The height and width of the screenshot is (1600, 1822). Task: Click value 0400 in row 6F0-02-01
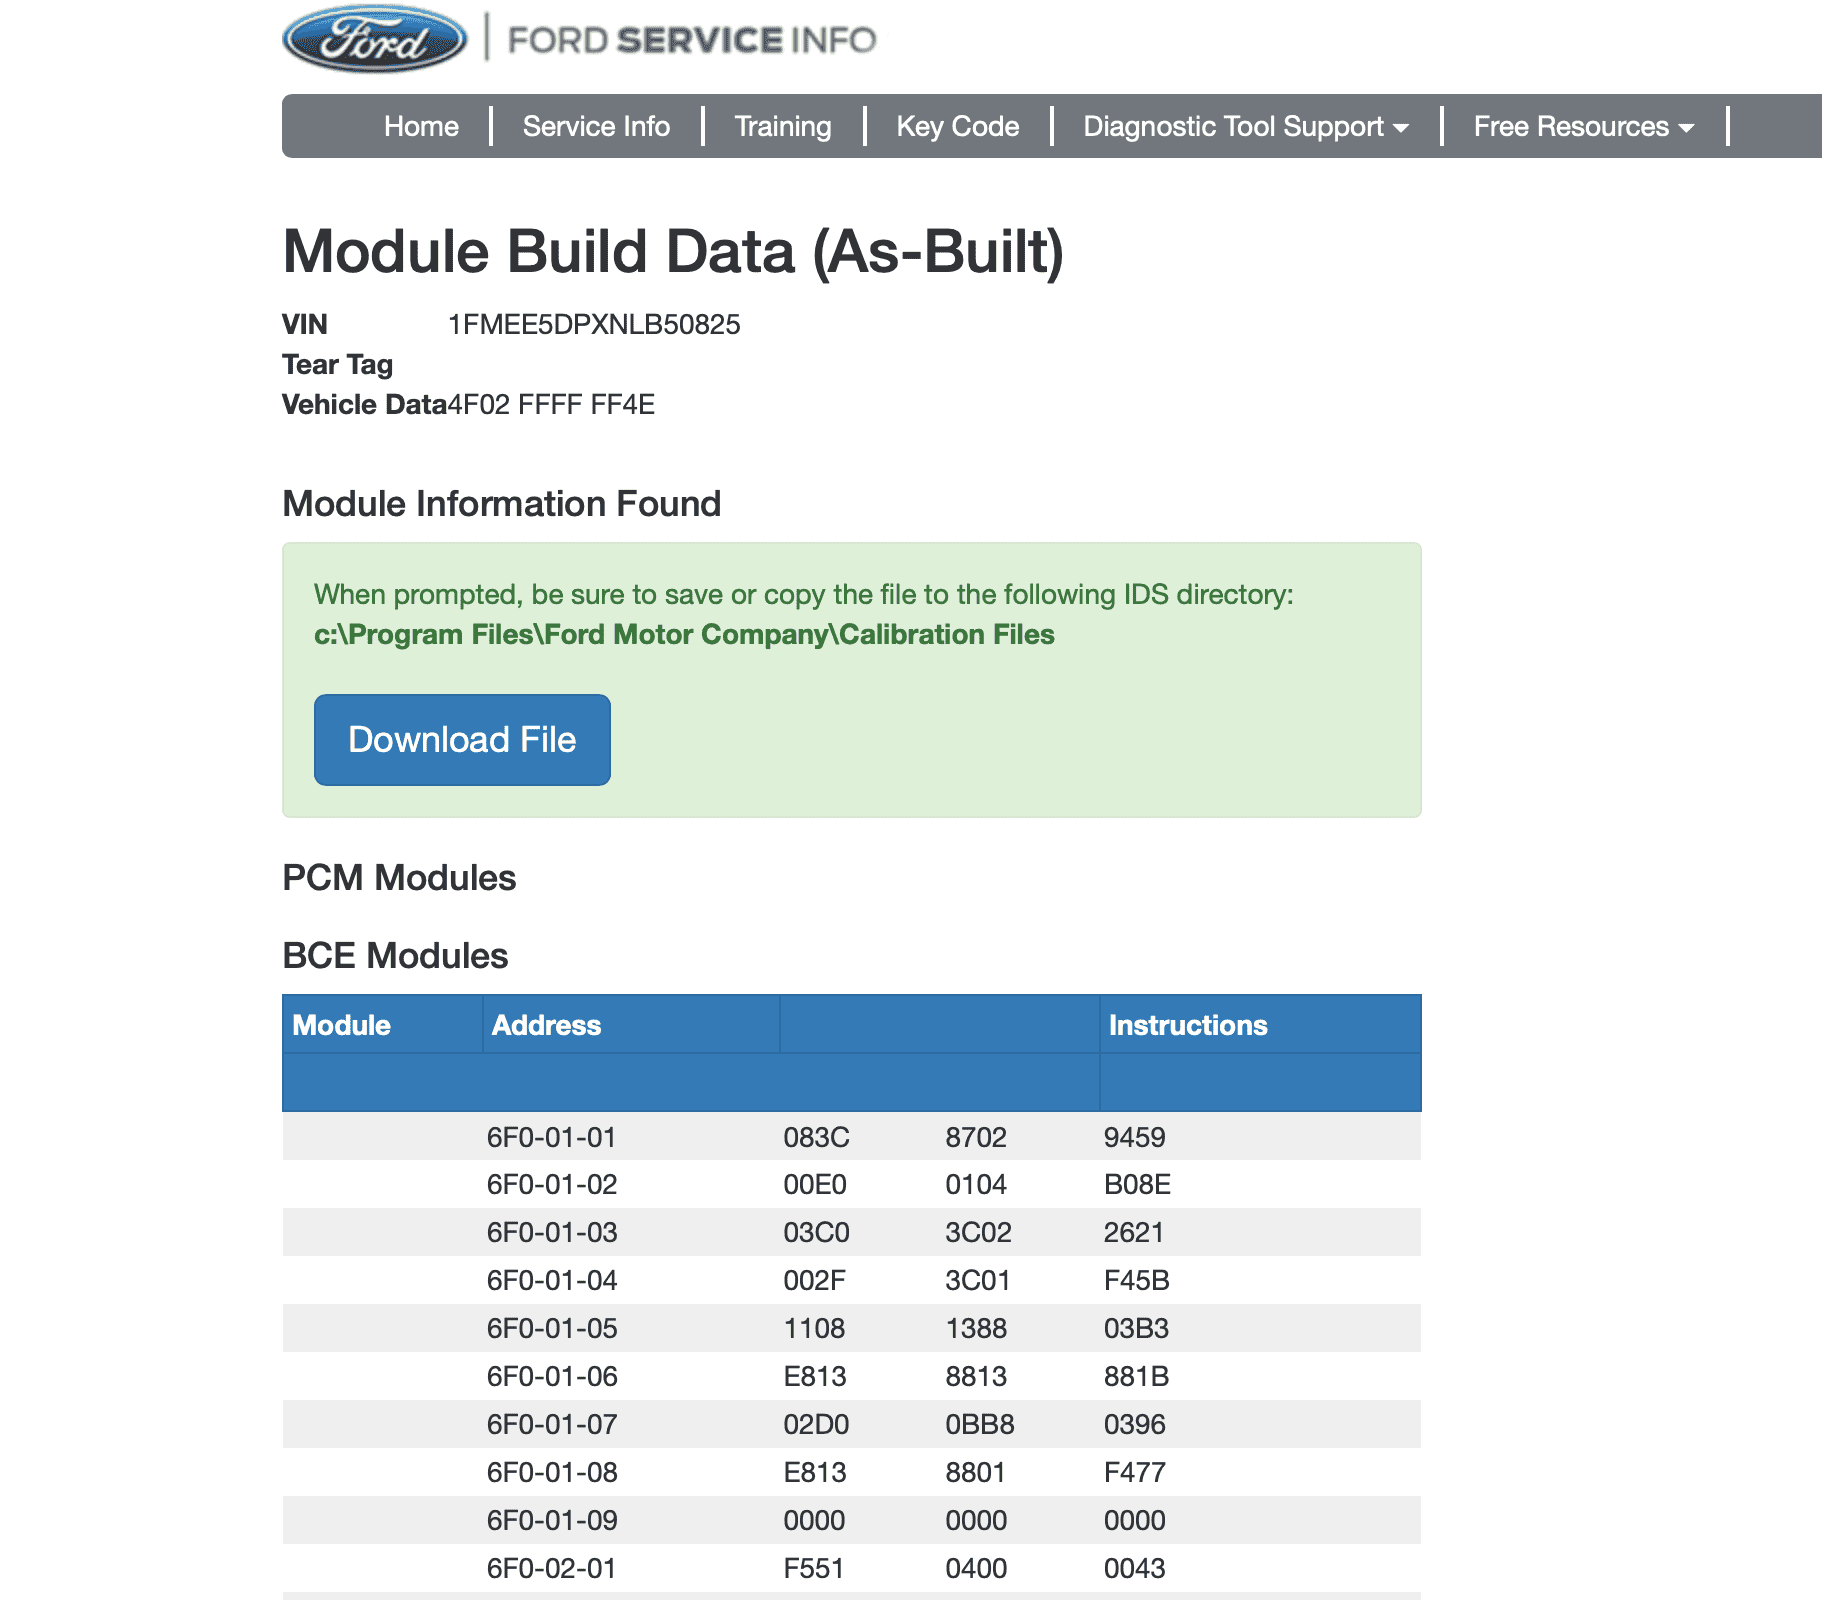click(x=976, y=1569)
